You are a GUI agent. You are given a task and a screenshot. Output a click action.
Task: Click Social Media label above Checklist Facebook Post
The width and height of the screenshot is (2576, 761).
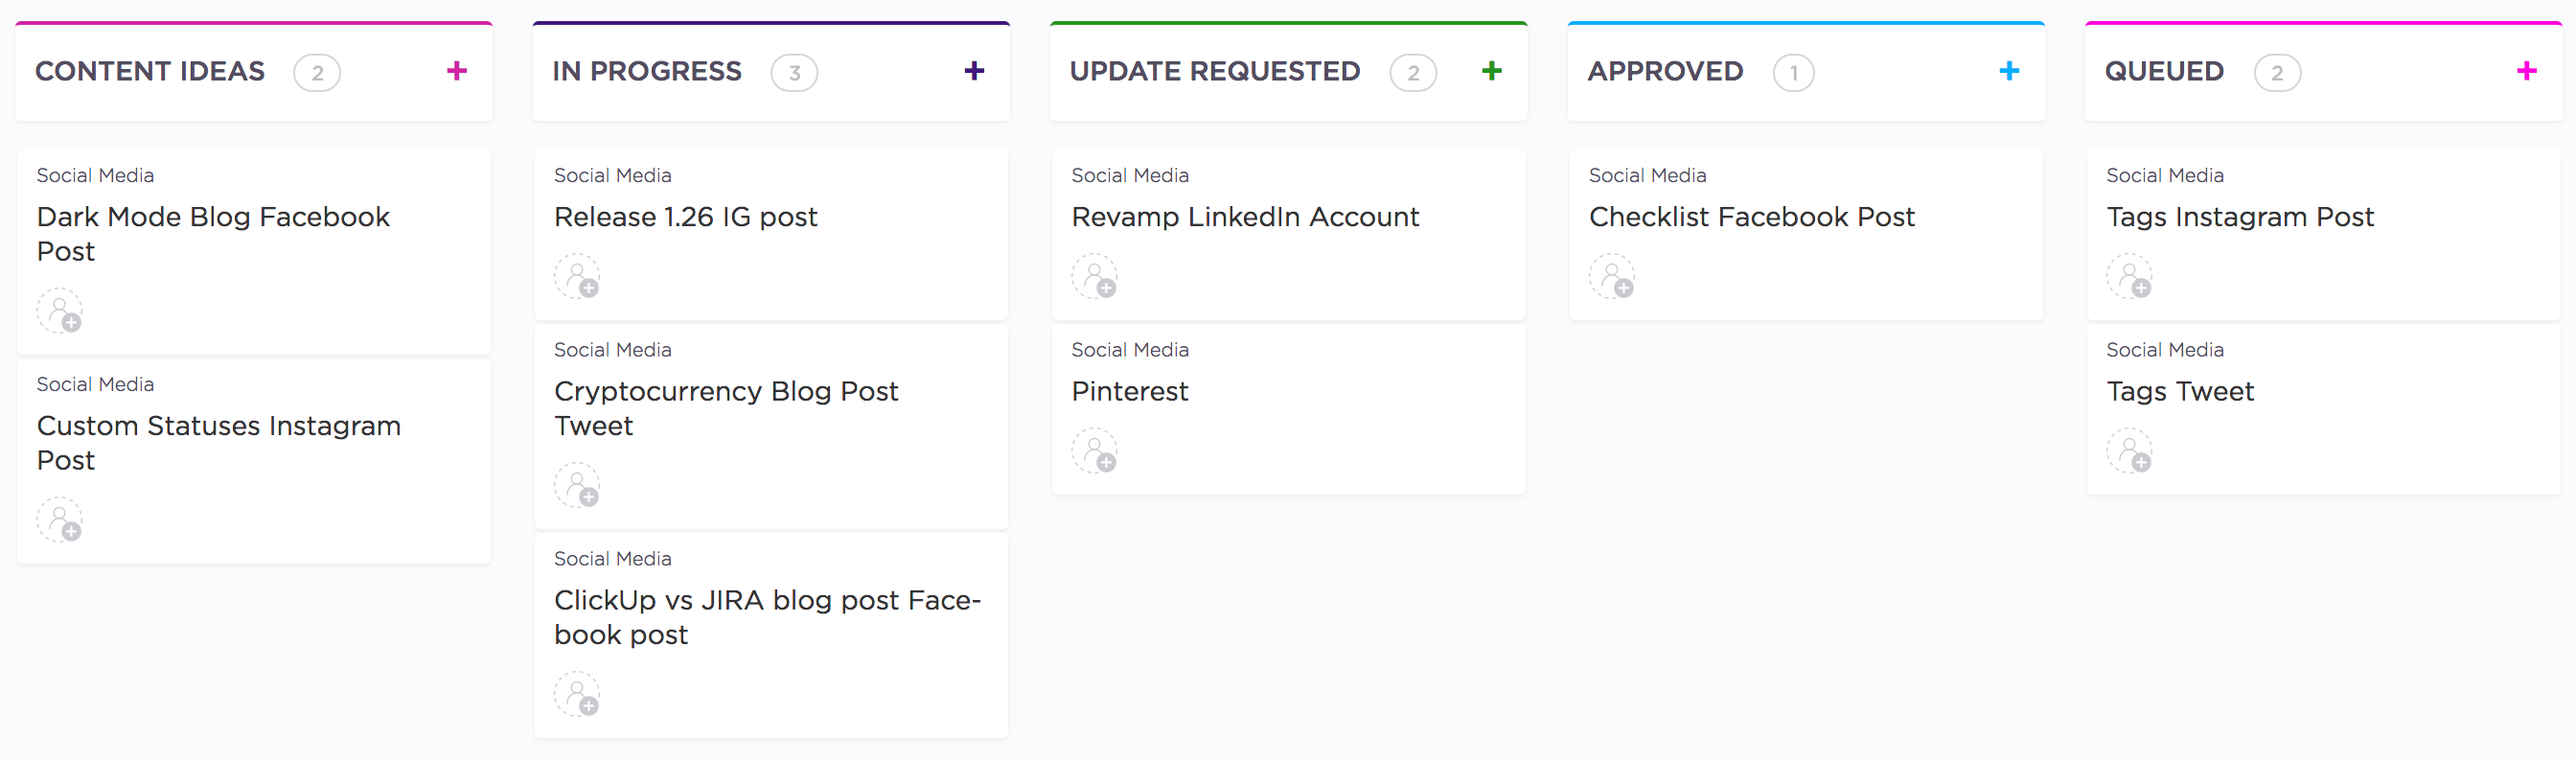(x=1647, y=175)
